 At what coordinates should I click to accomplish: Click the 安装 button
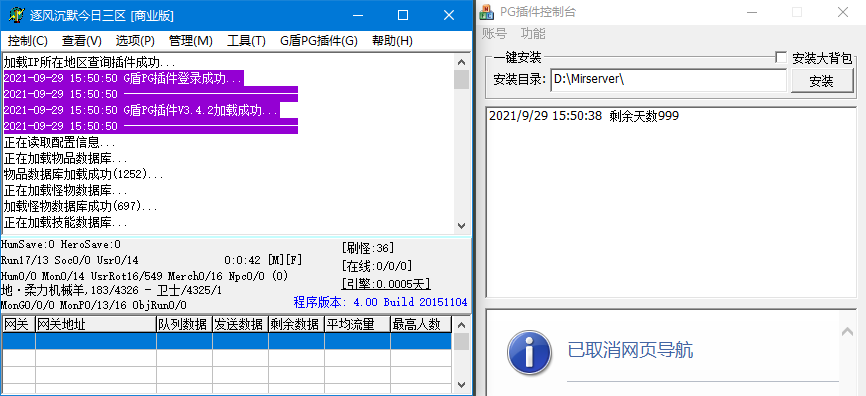(821, 81)
